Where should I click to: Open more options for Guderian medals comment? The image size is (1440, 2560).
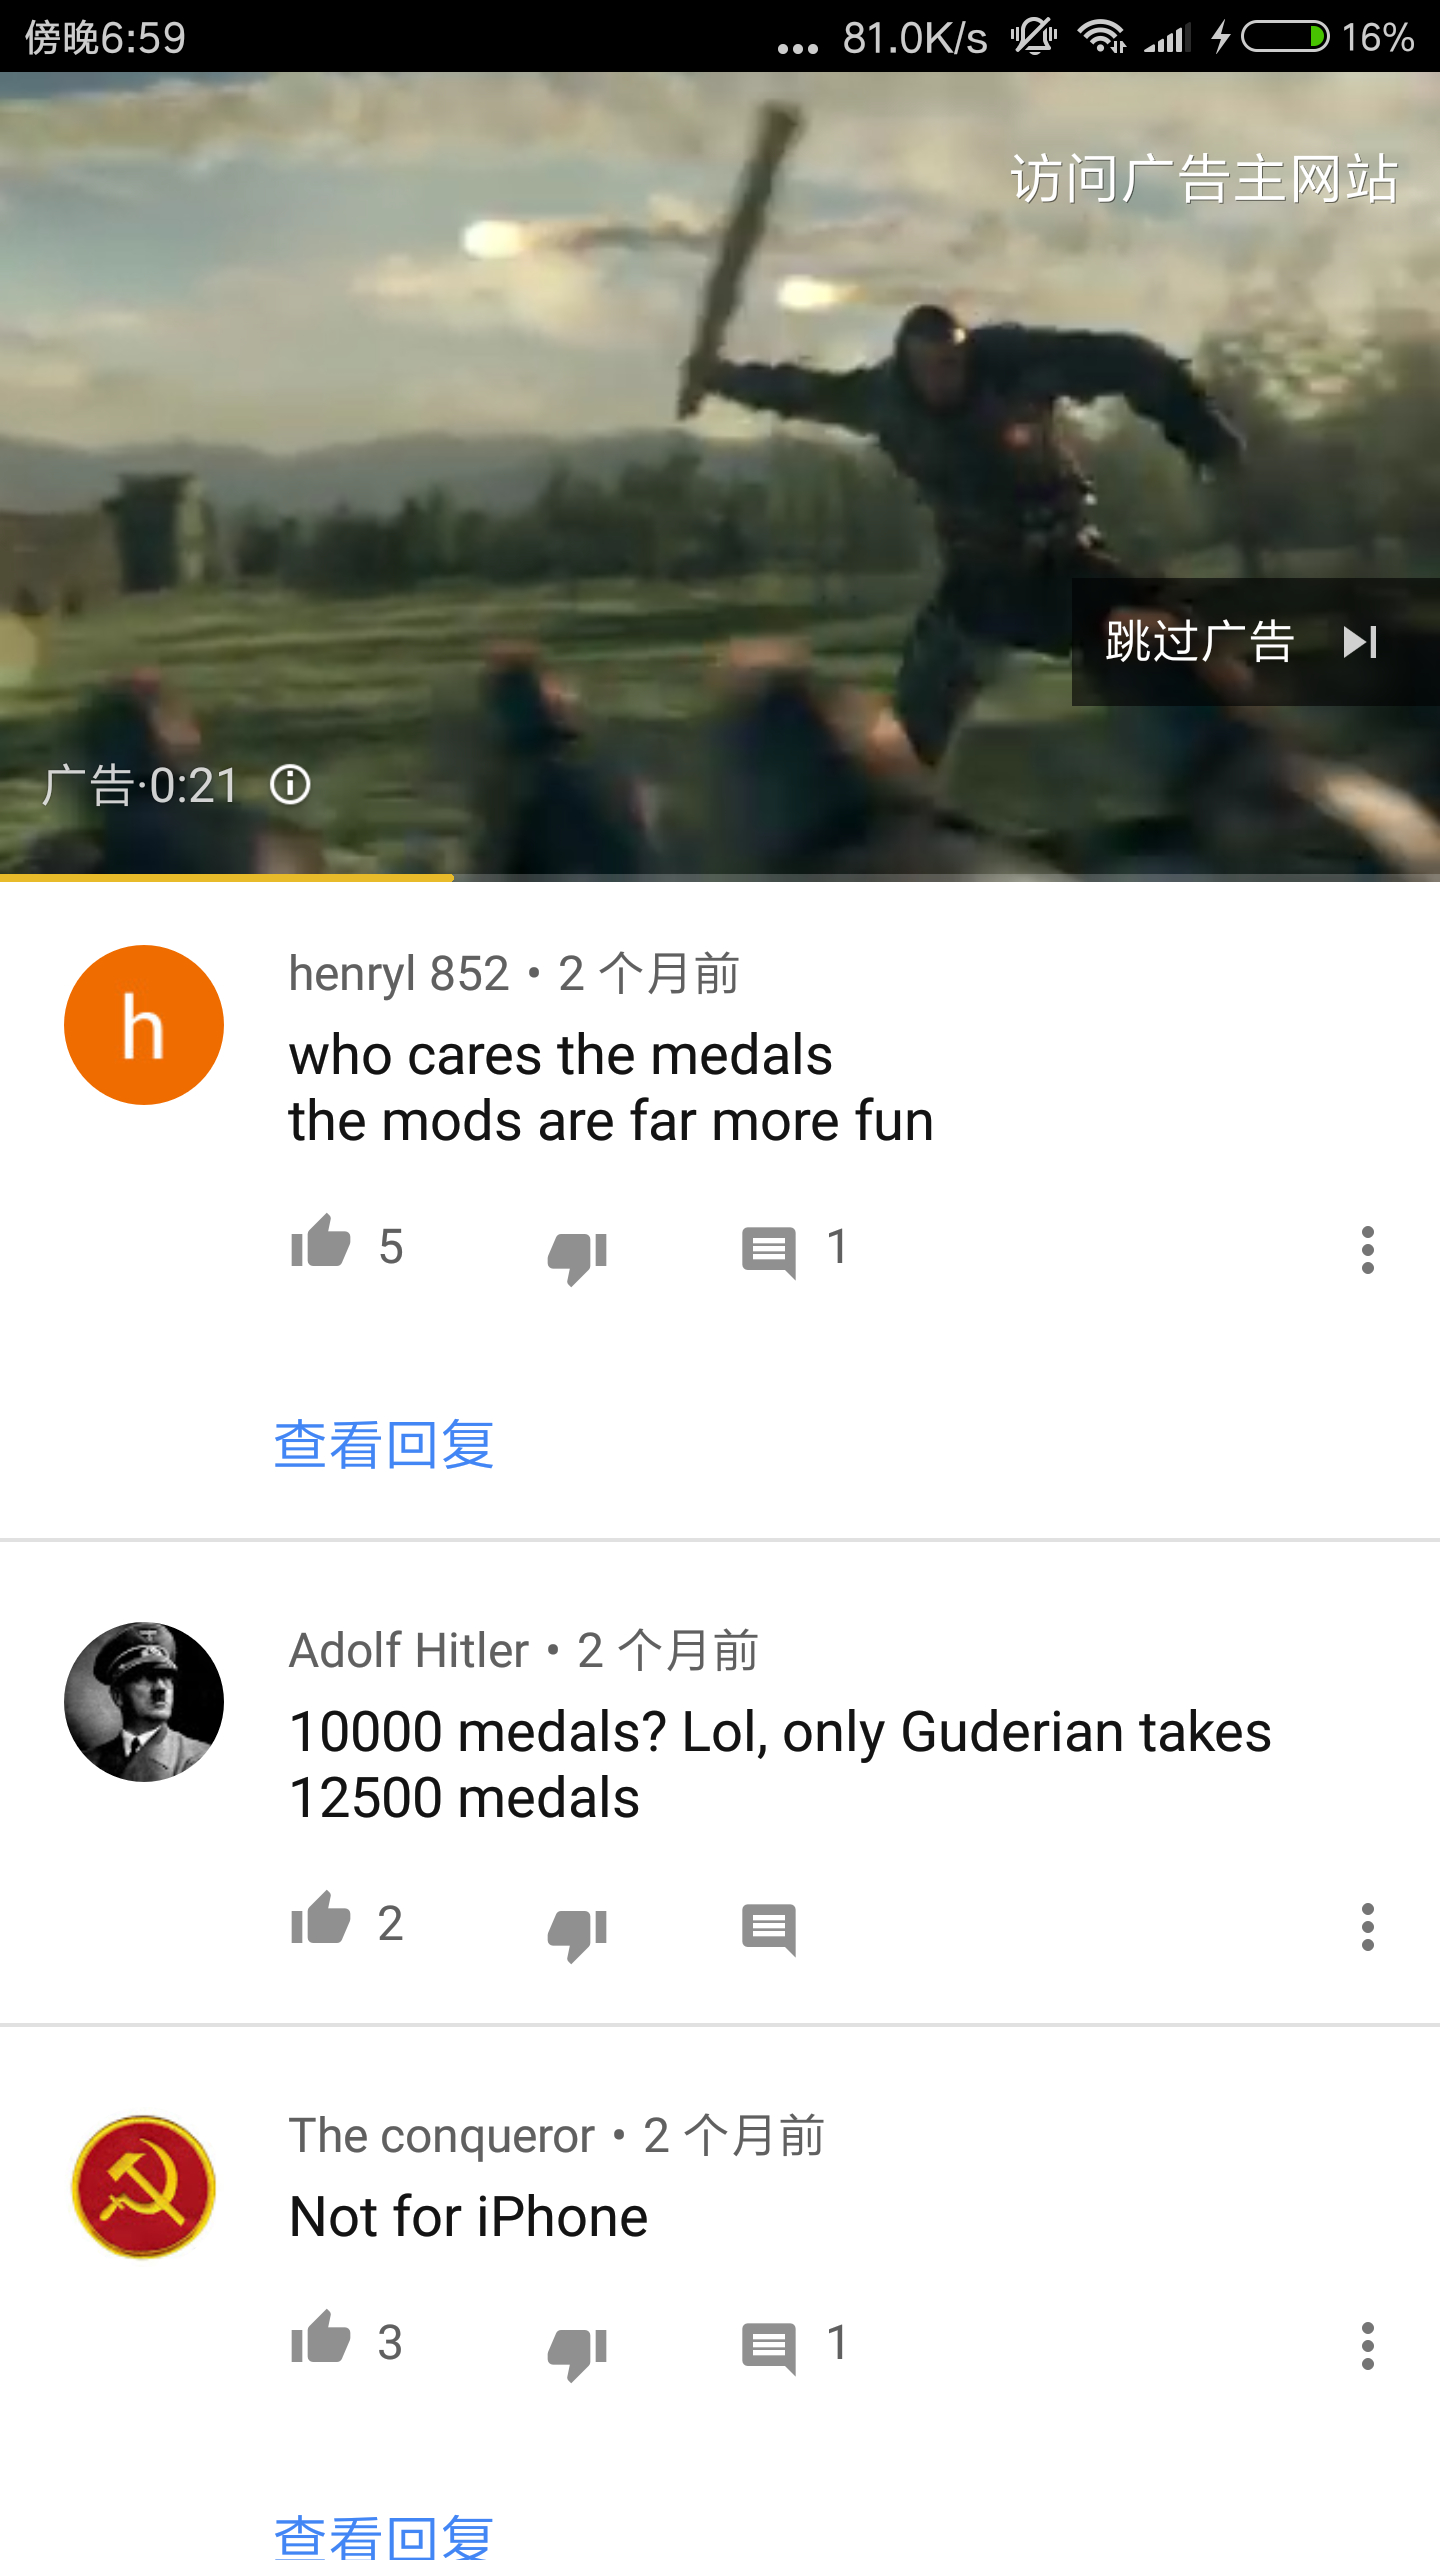point(1367,1927)
